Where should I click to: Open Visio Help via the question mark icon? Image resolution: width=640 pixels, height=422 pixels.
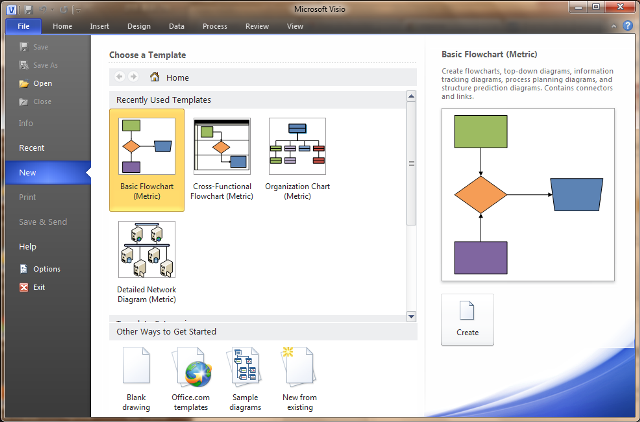(628, 26)
